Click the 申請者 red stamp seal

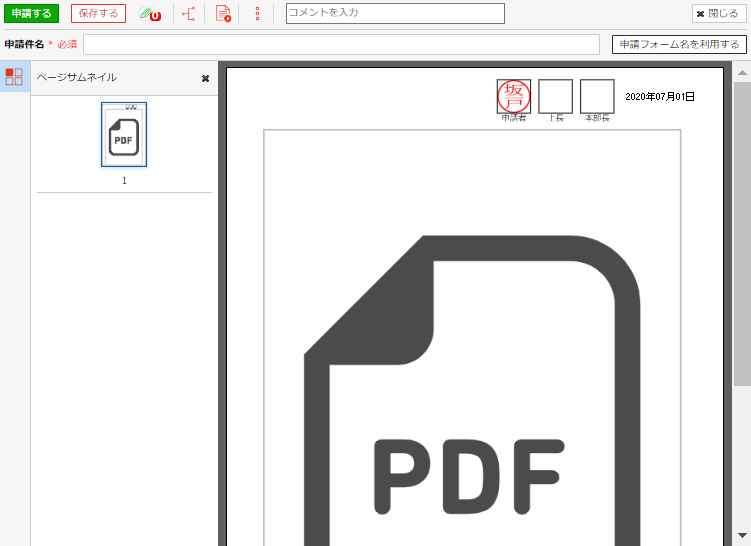tap(514, 96)
